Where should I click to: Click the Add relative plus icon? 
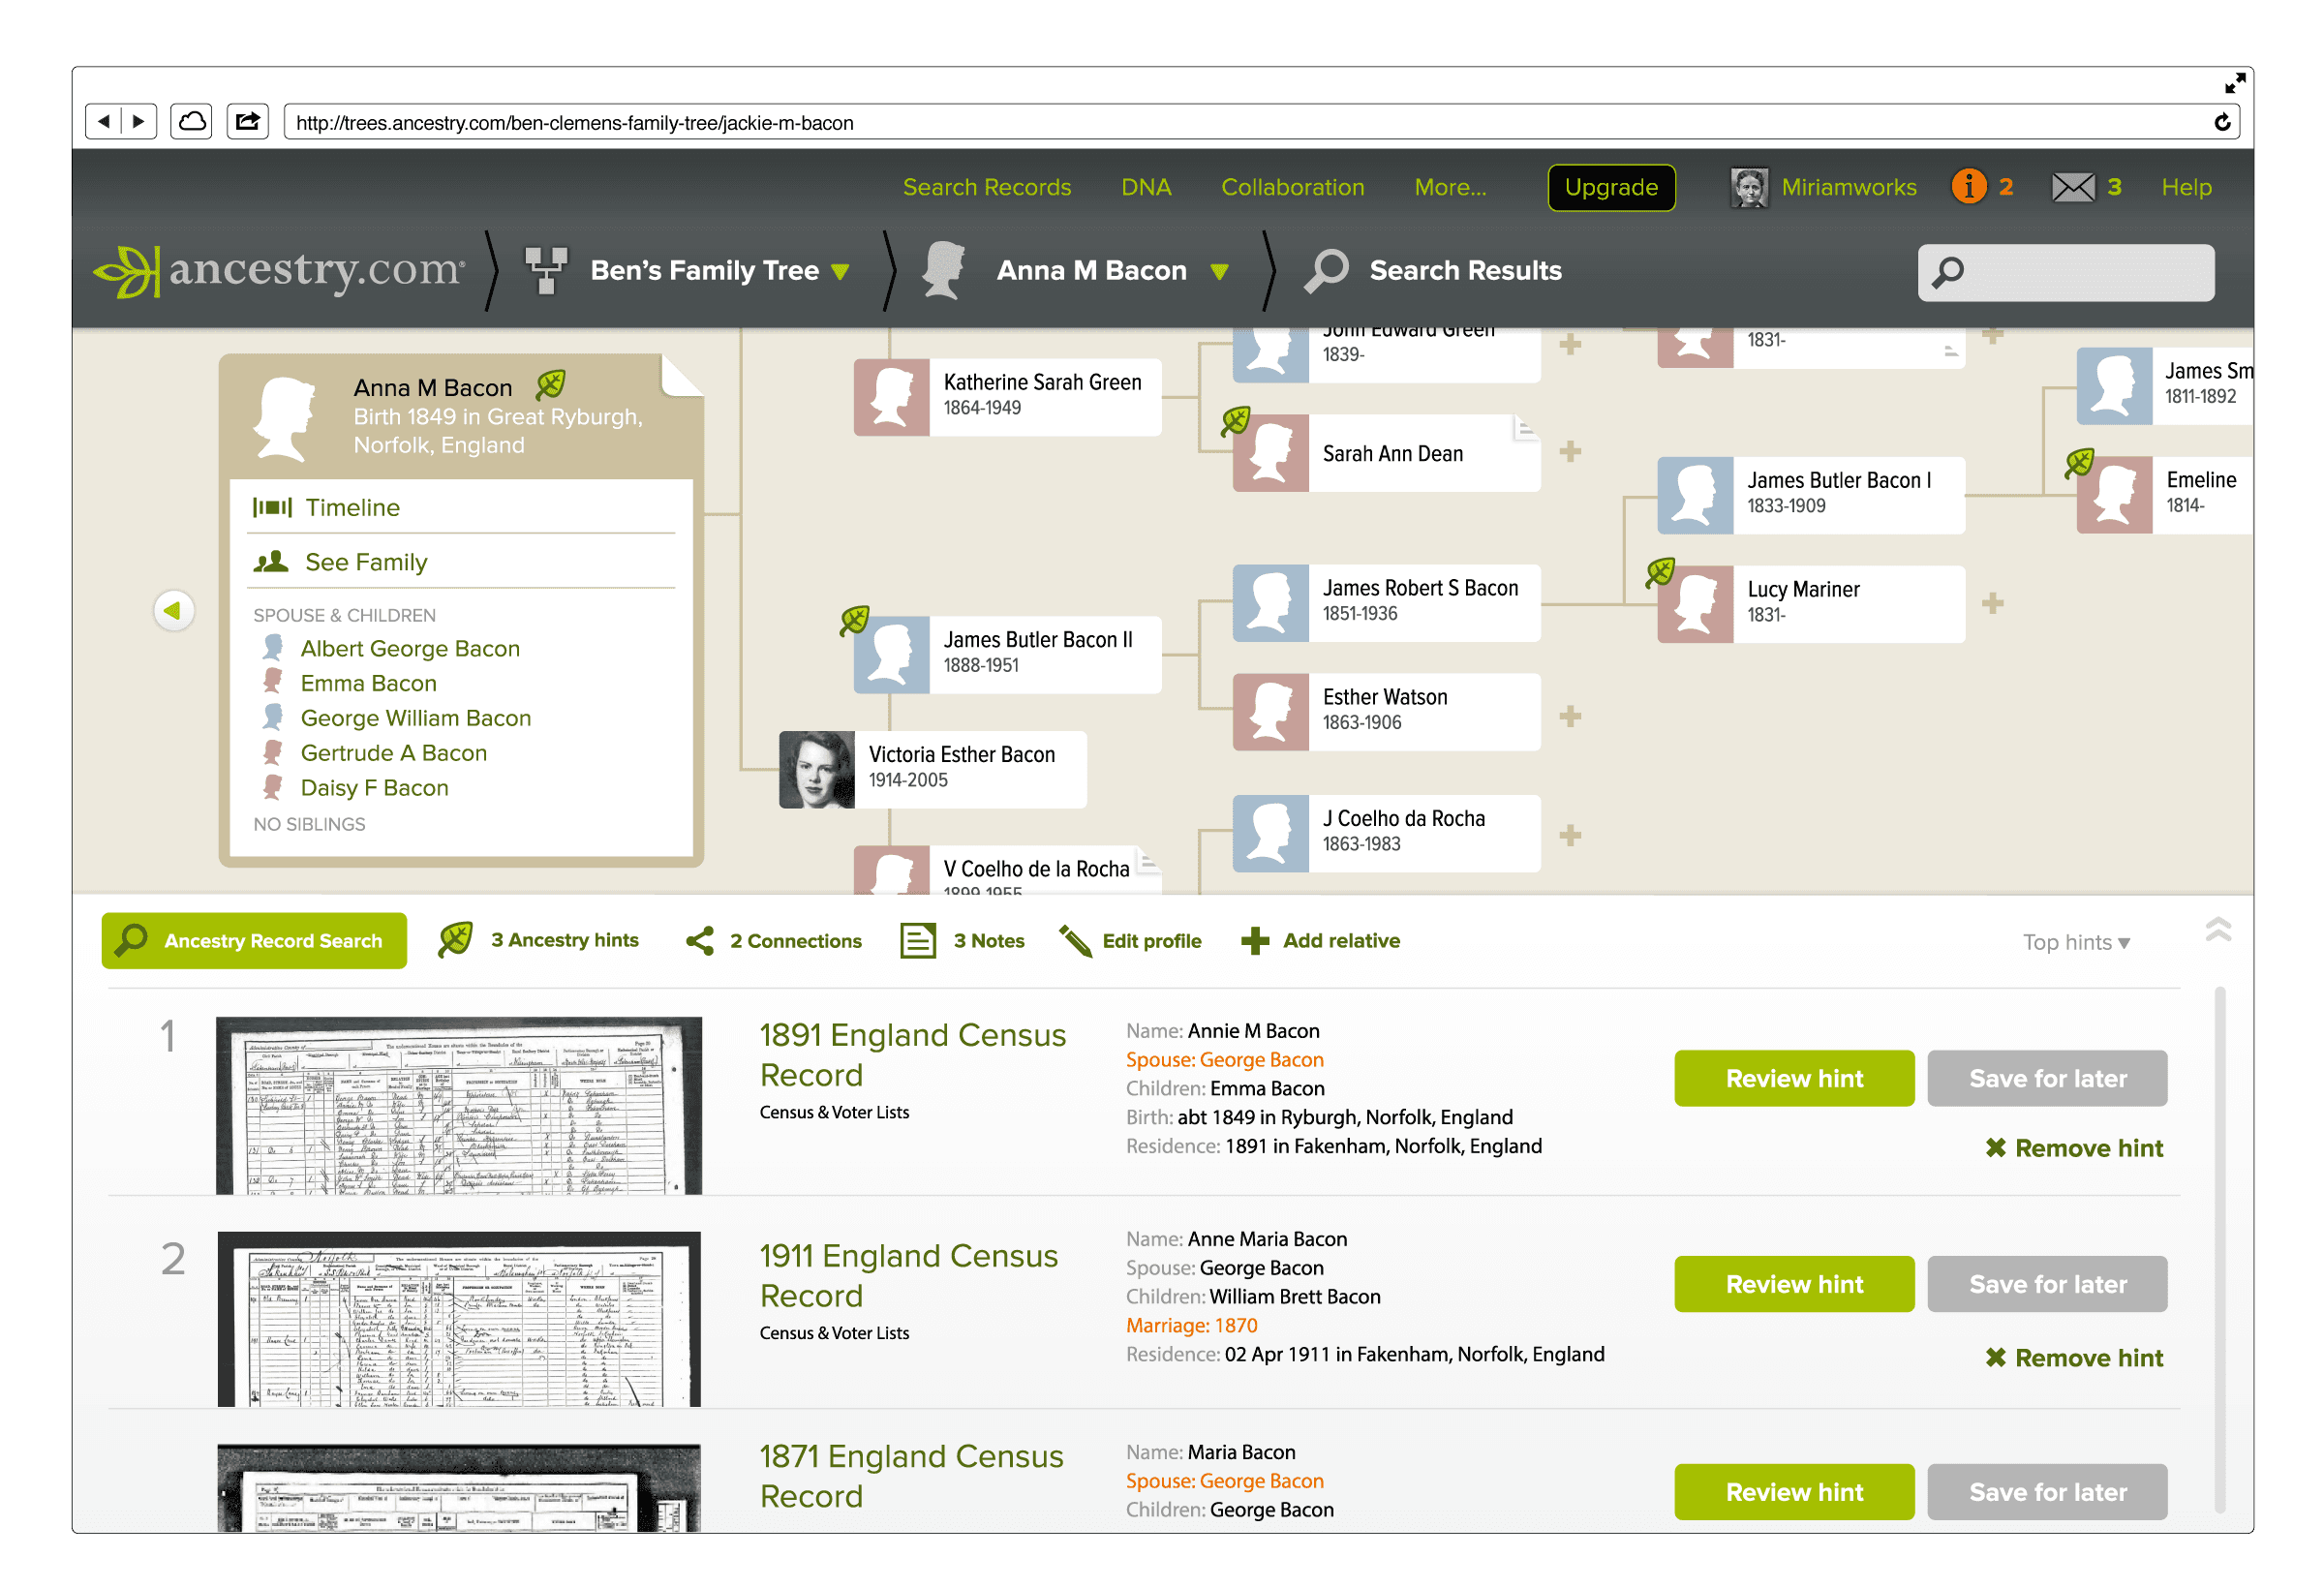pos(1257,940)
